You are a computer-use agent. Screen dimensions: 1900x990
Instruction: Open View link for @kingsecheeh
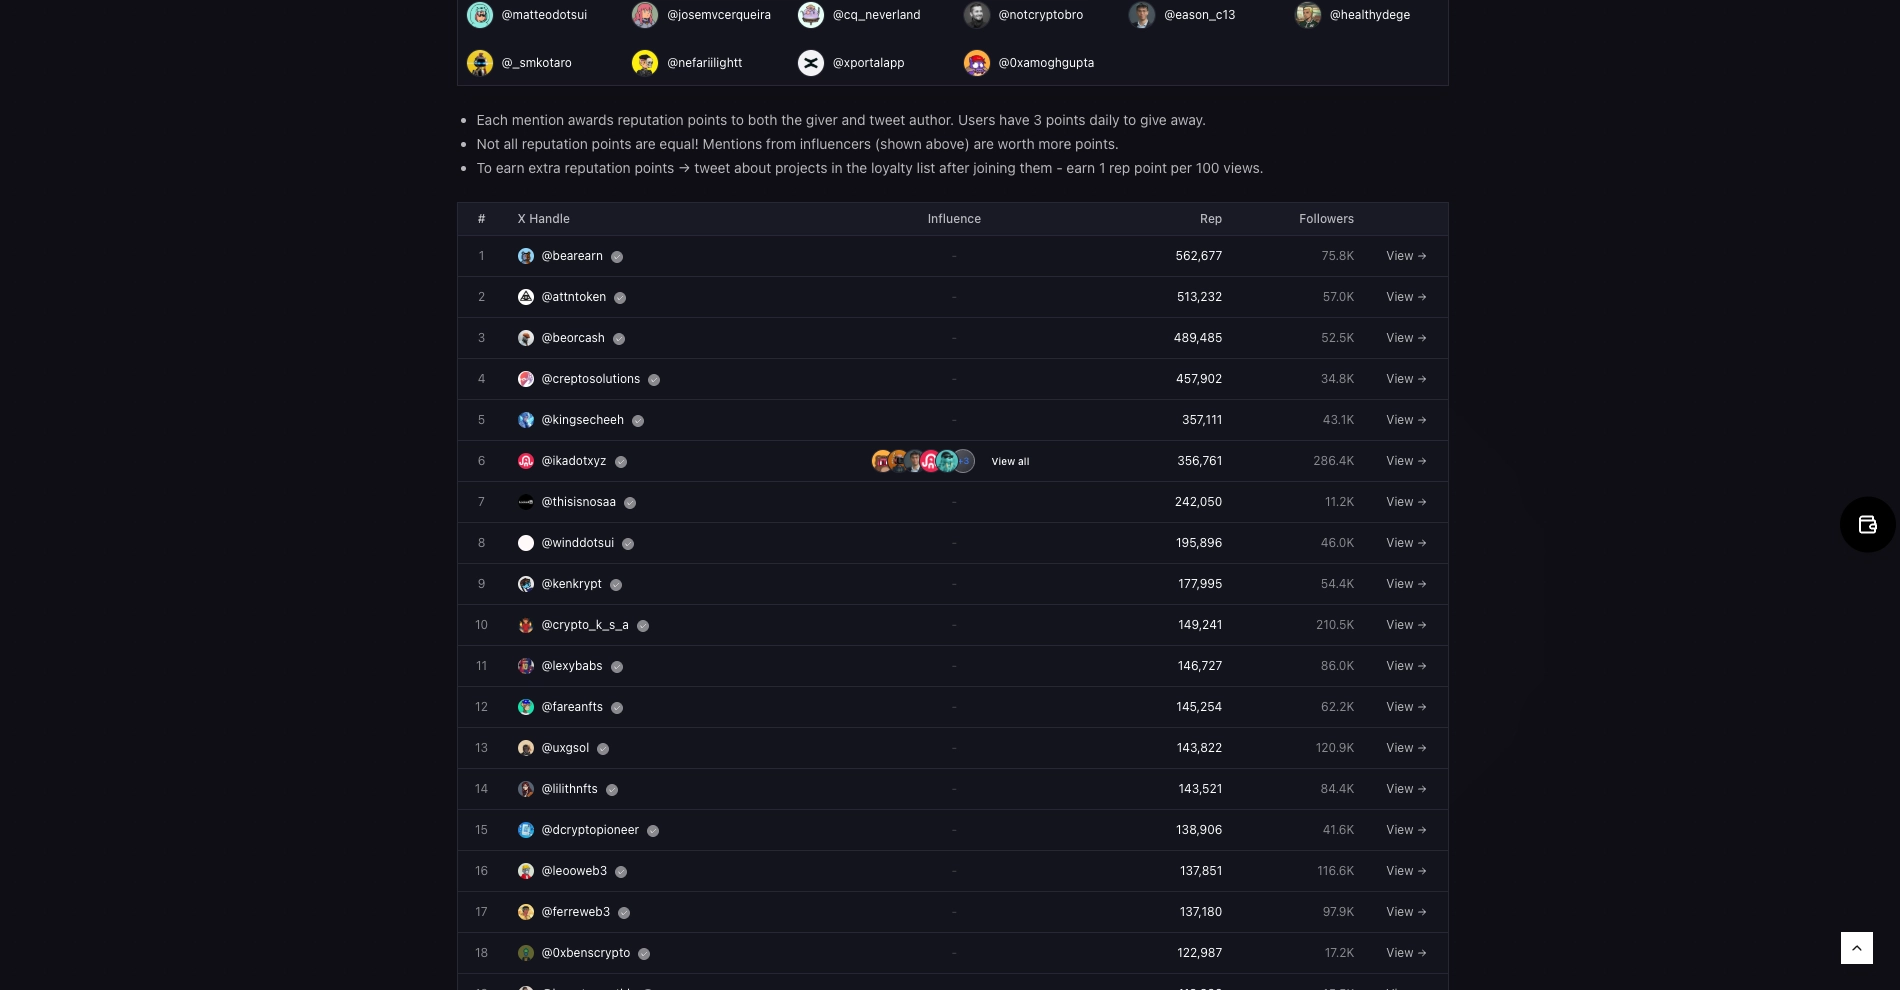coord(1406,420)
